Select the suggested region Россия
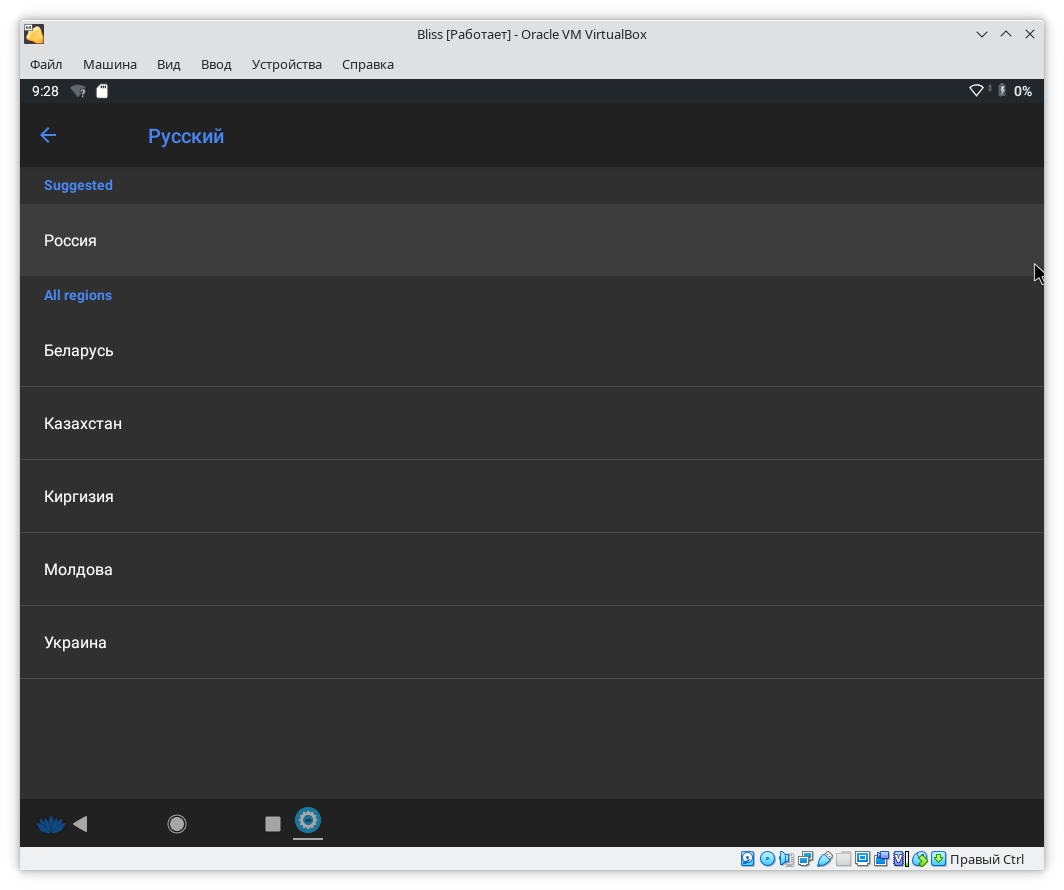 tap(70, 241)
